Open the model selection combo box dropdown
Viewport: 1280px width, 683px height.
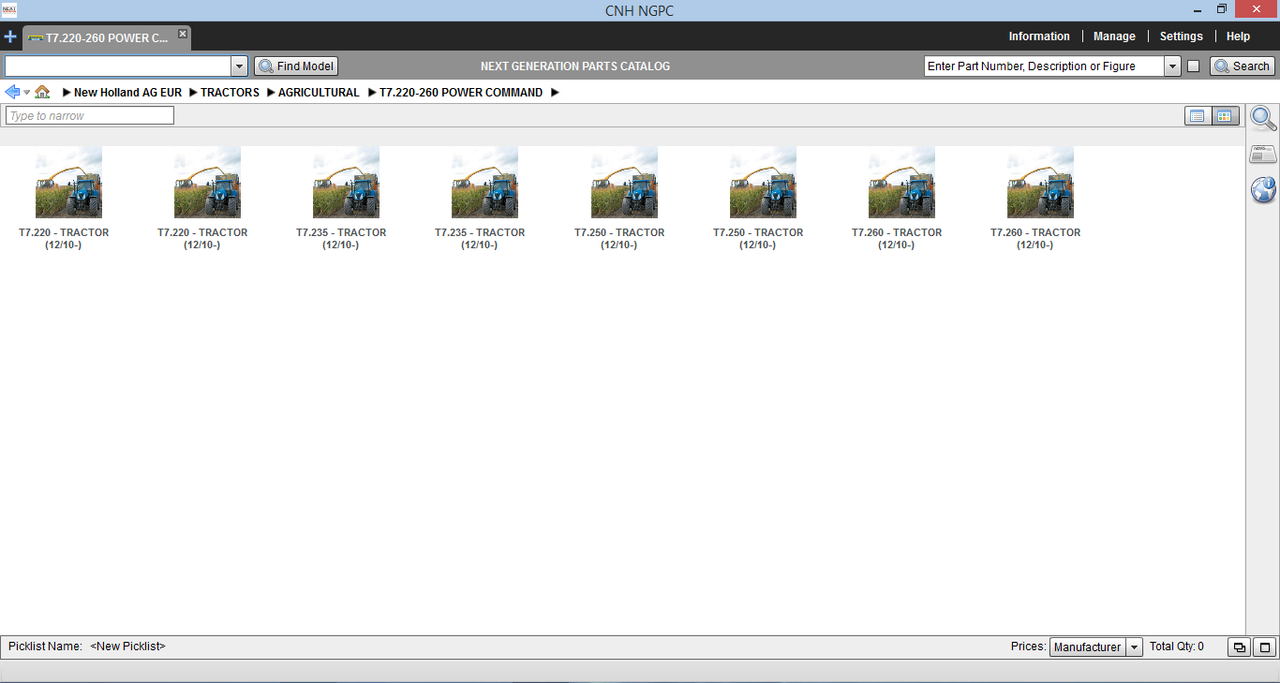tap(239, 66)
